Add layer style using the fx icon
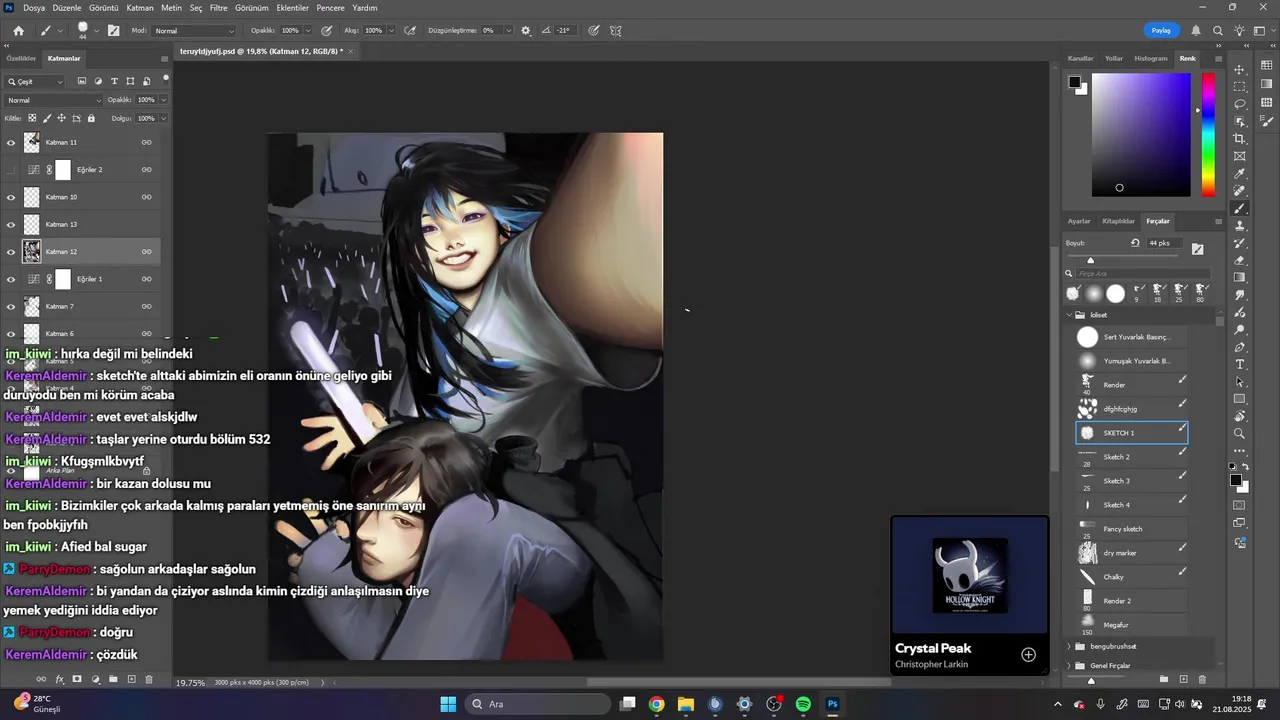 (59, 679)
